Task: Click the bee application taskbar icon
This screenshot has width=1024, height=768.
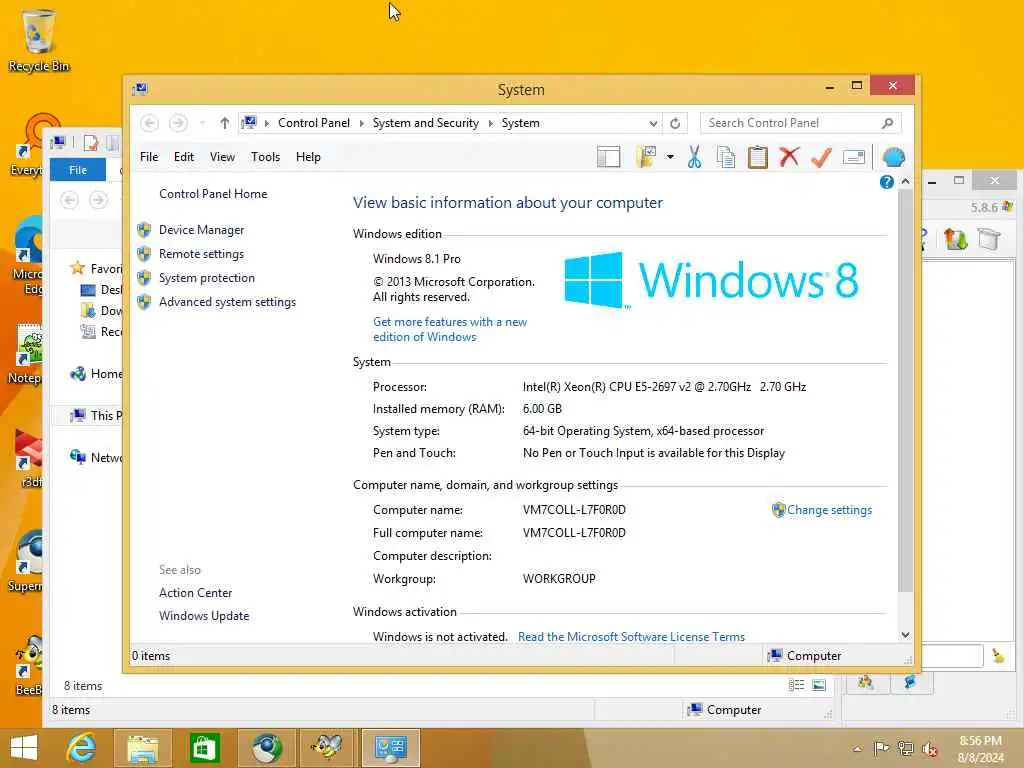Action: (327, 748)
